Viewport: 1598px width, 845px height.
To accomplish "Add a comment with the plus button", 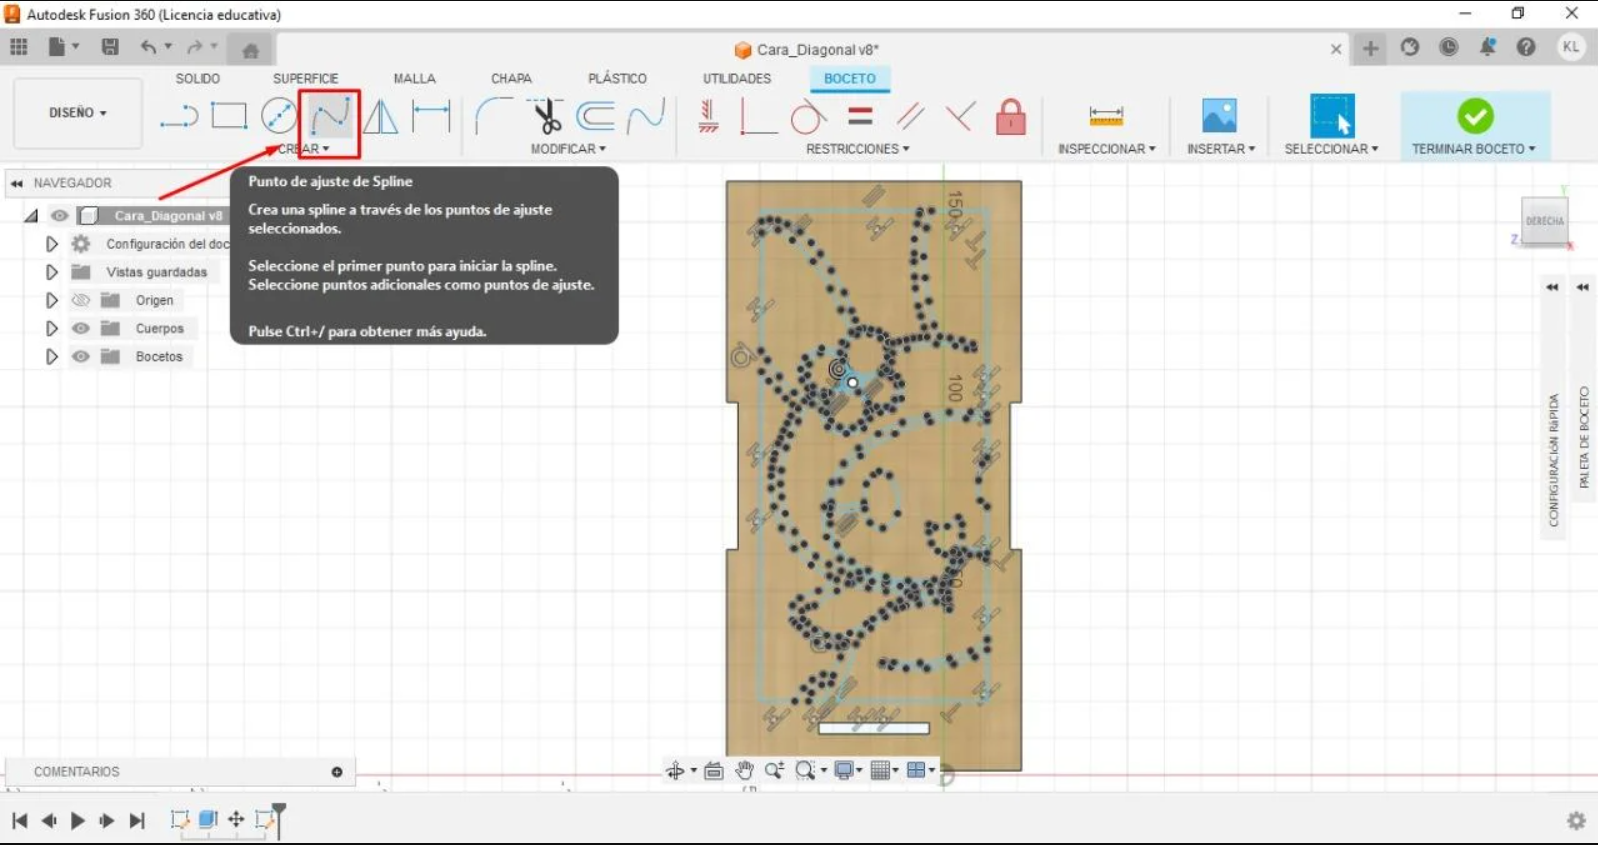I will click(x=337, y=772).
